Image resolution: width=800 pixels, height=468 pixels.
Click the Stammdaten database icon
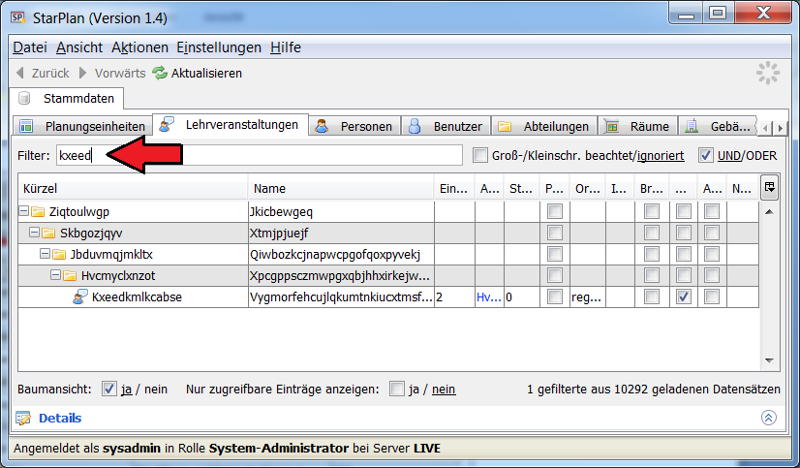click(24, 98)
